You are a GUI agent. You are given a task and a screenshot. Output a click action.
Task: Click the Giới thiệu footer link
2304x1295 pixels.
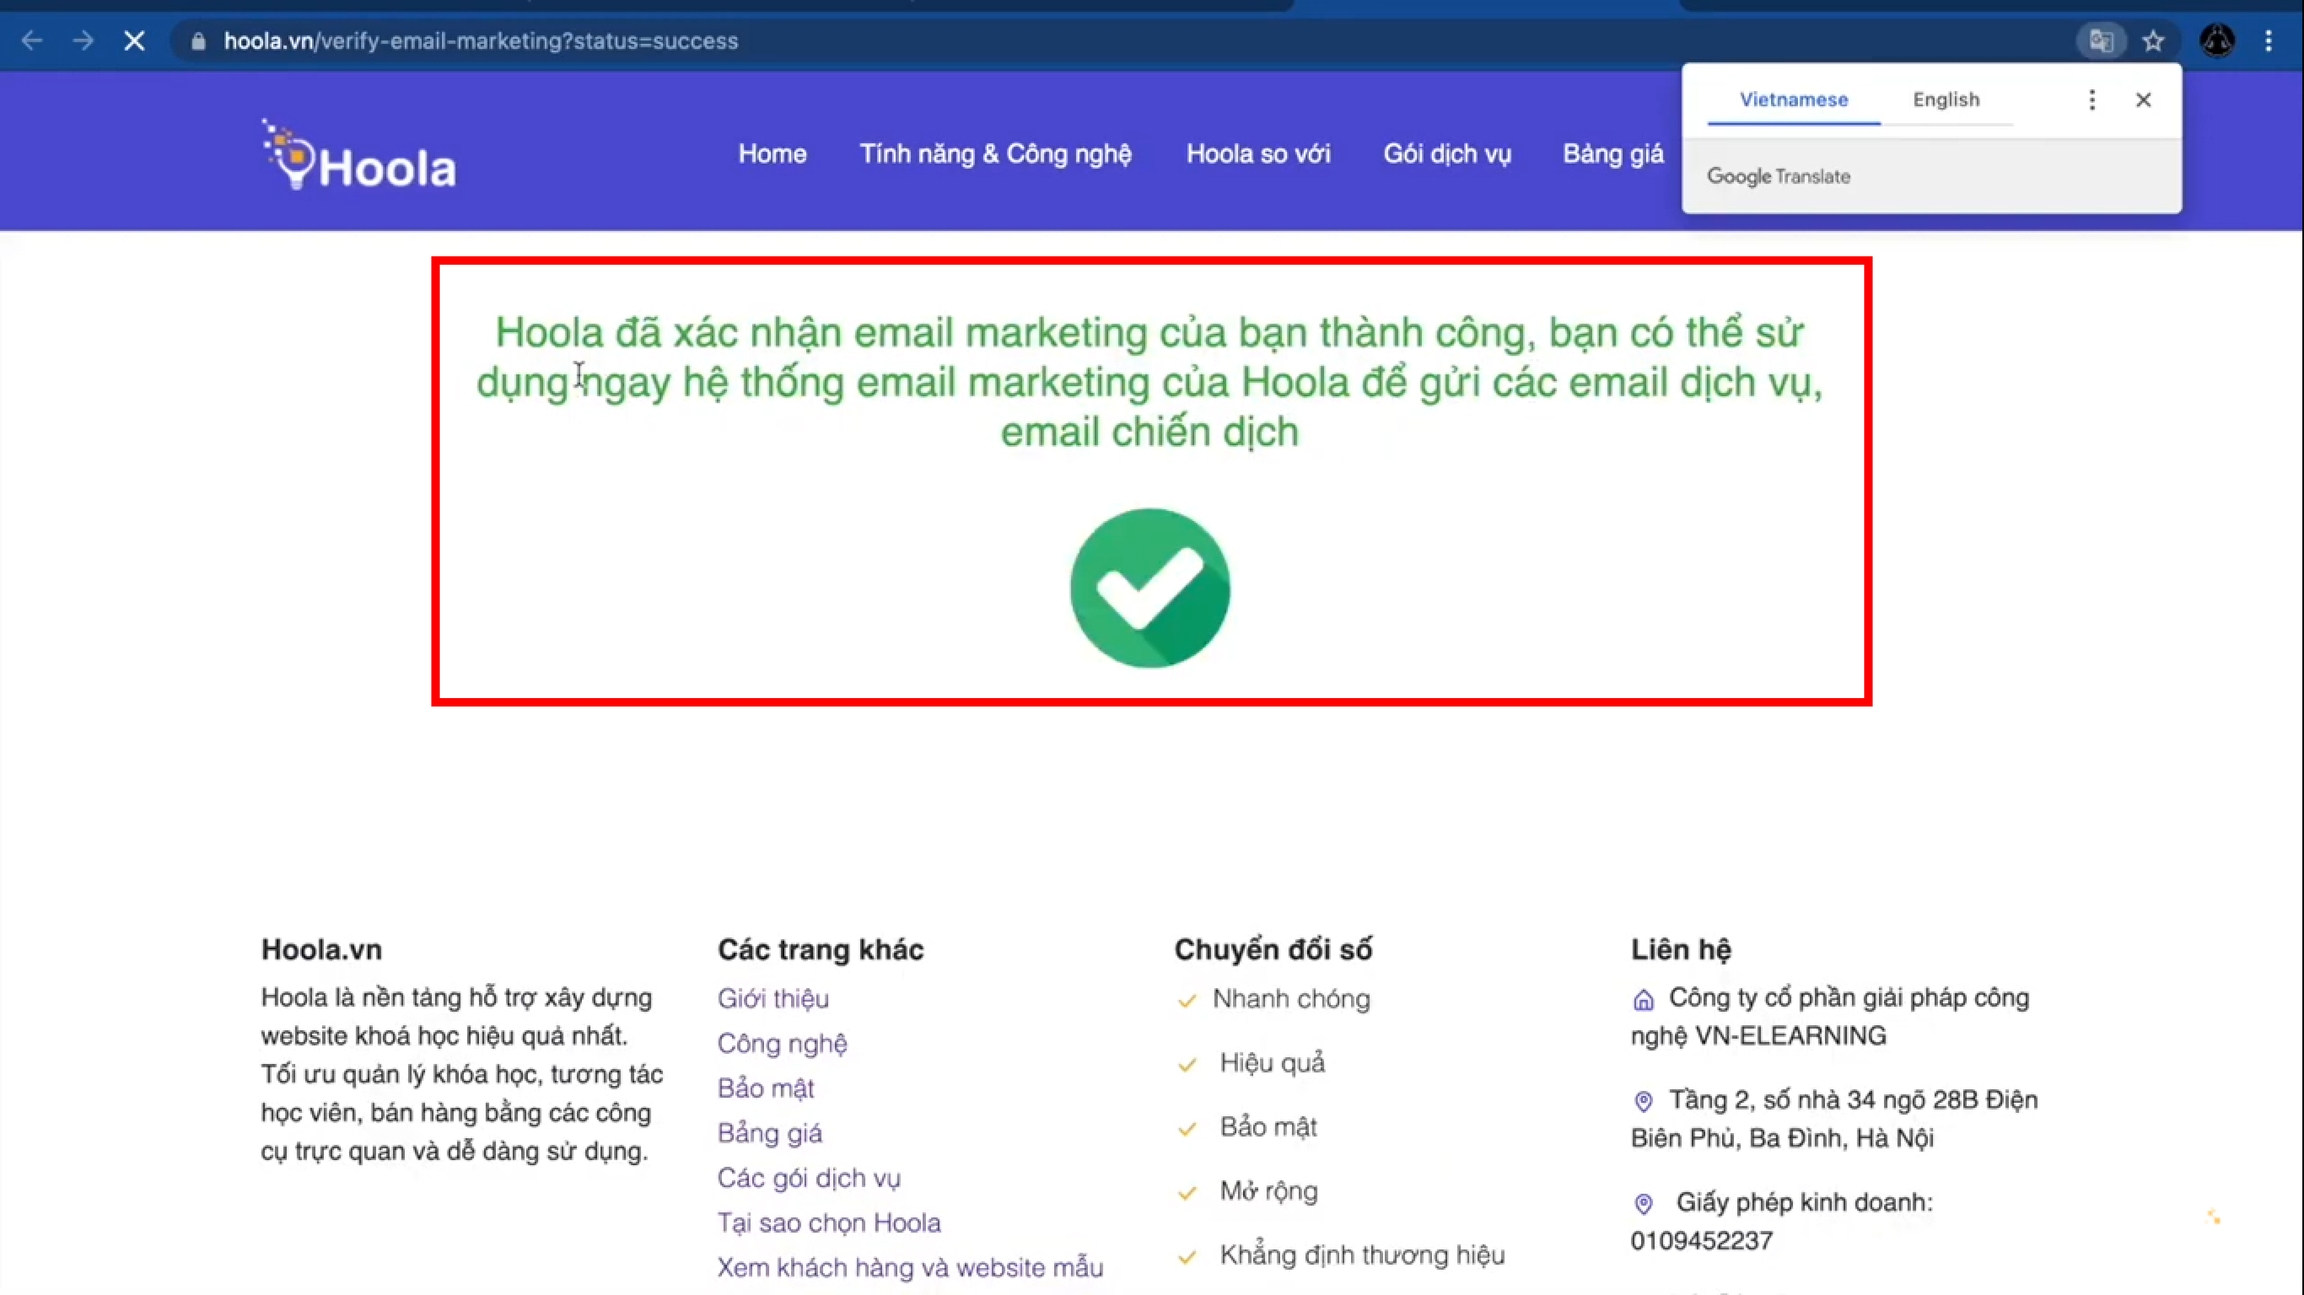click(x=773, y=998)
